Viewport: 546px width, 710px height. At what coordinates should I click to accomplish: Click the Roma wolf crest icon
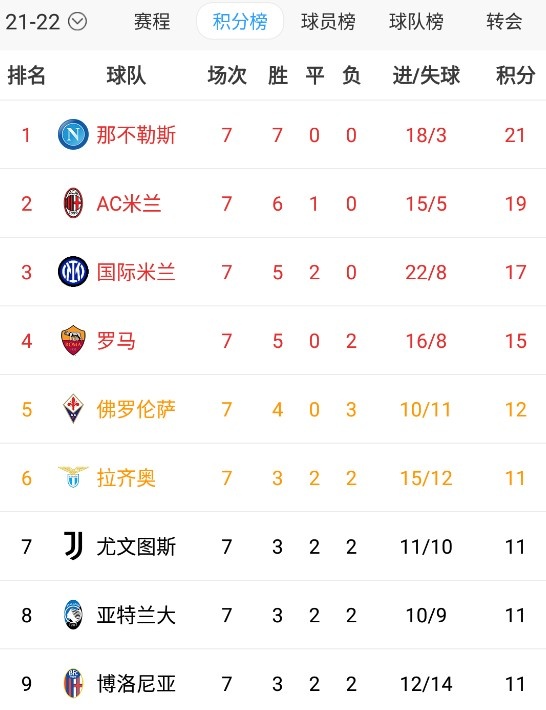point(73,340)
